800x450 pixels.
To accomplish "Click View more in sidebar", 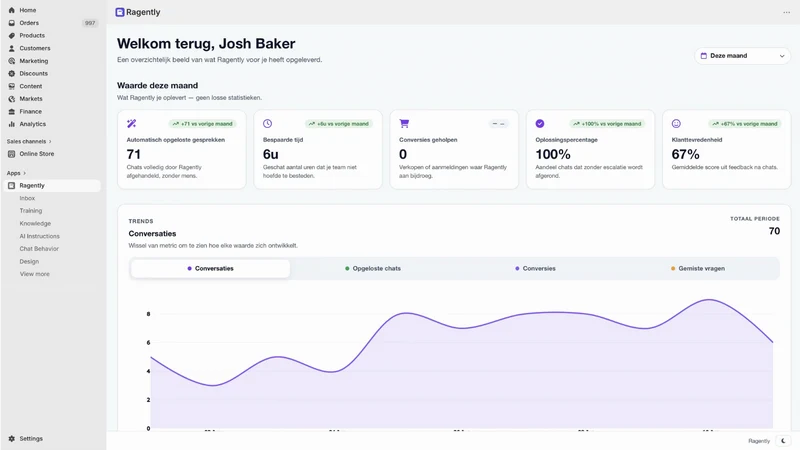I will pyautogui.click(x=35, y=274).
